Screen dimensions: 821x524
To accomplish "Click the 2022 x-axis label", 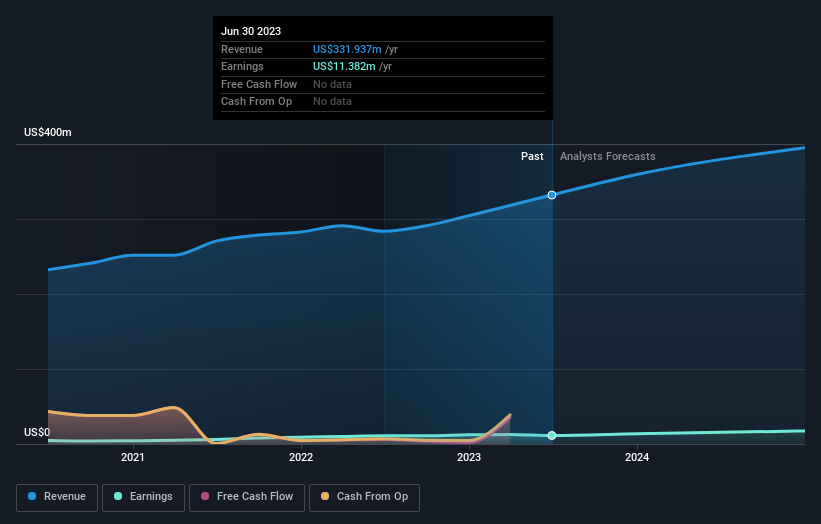I will [301, 457].
